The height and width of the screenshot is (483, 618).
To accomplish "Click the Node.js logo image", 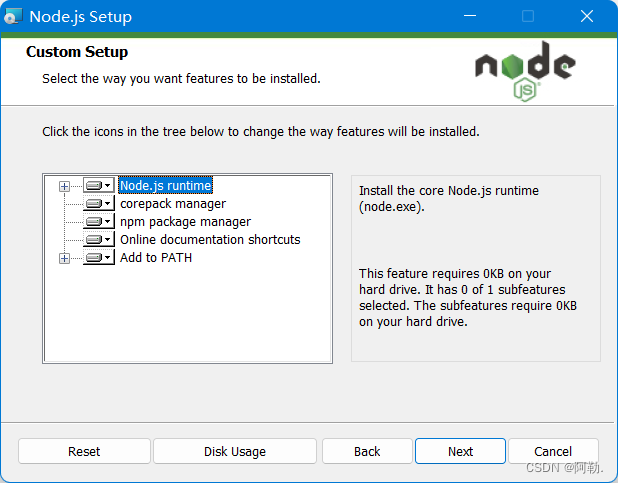I will click(x=525, y=72).
